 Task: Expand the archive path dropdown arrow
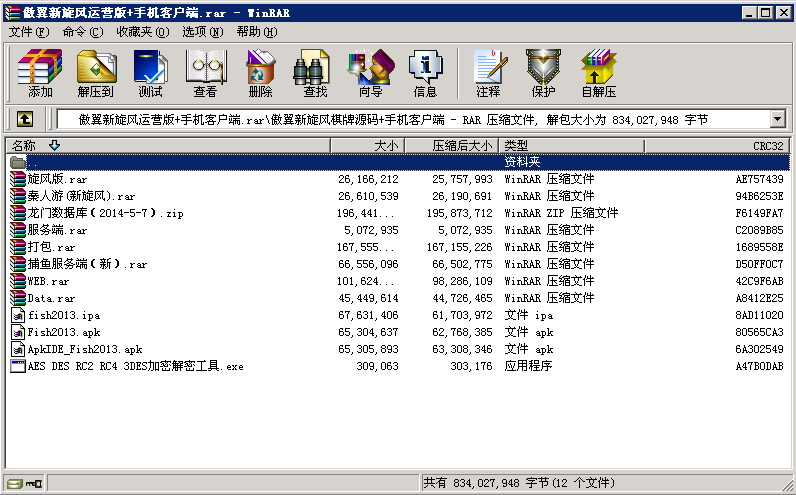(777, 119)
